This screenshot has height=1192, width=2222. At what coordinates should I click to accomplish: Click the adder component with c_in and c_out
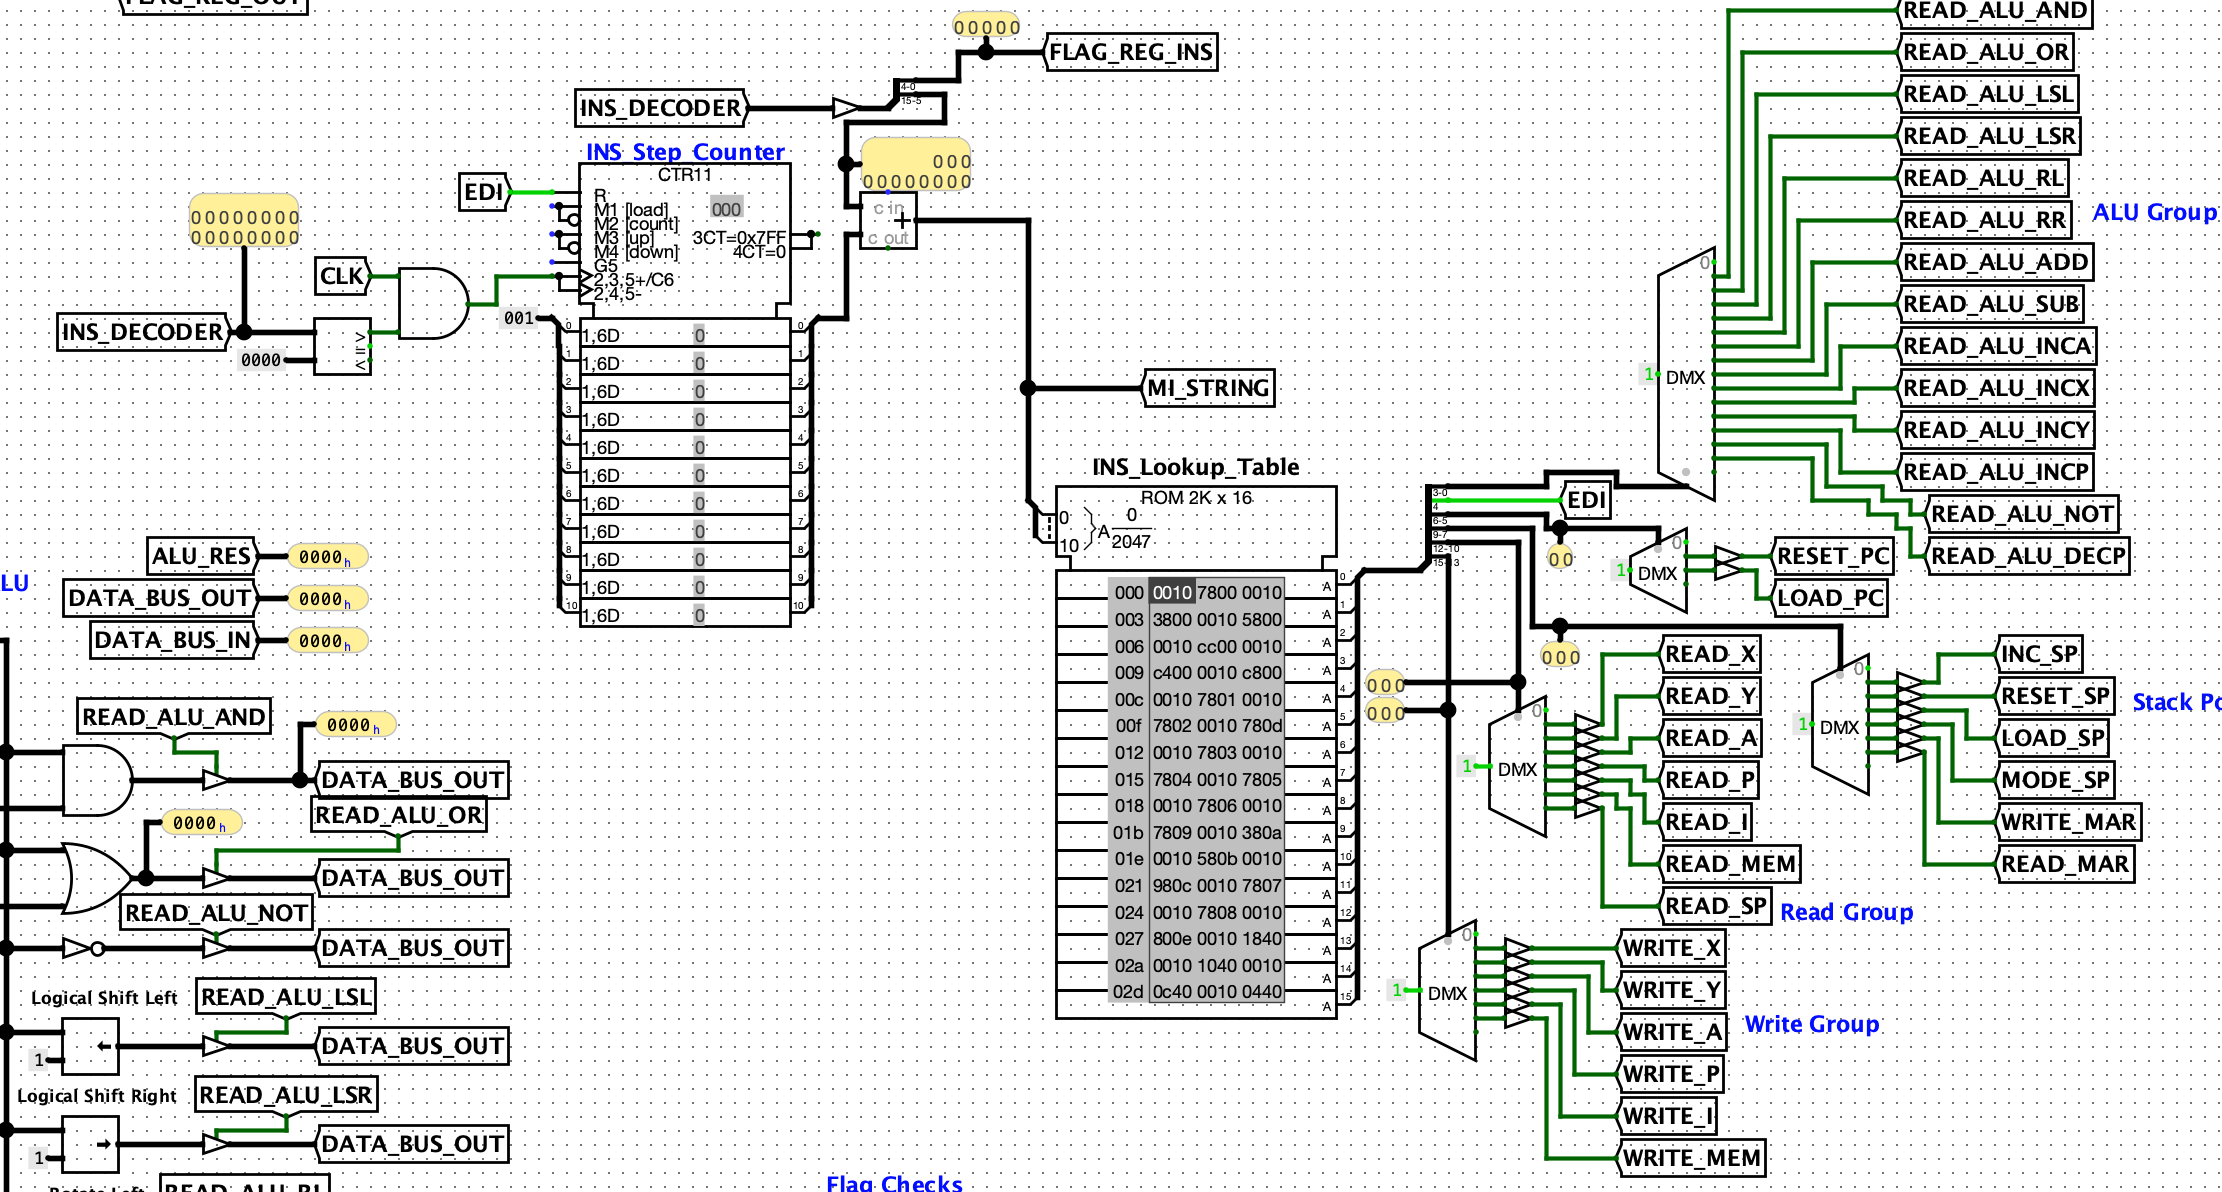[x=888, y=222]
